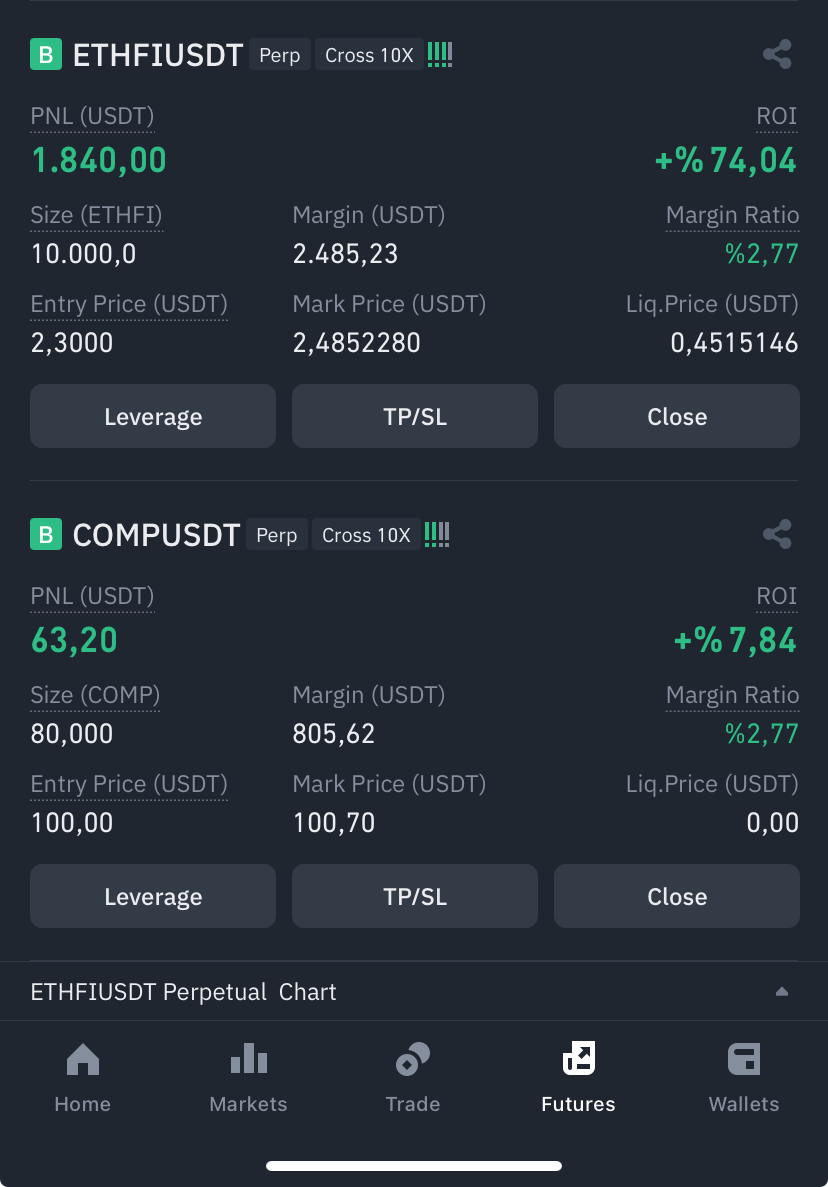
Task: Tap the COMPUSDT Margin Ratio label
Action: tap(733, 695)
